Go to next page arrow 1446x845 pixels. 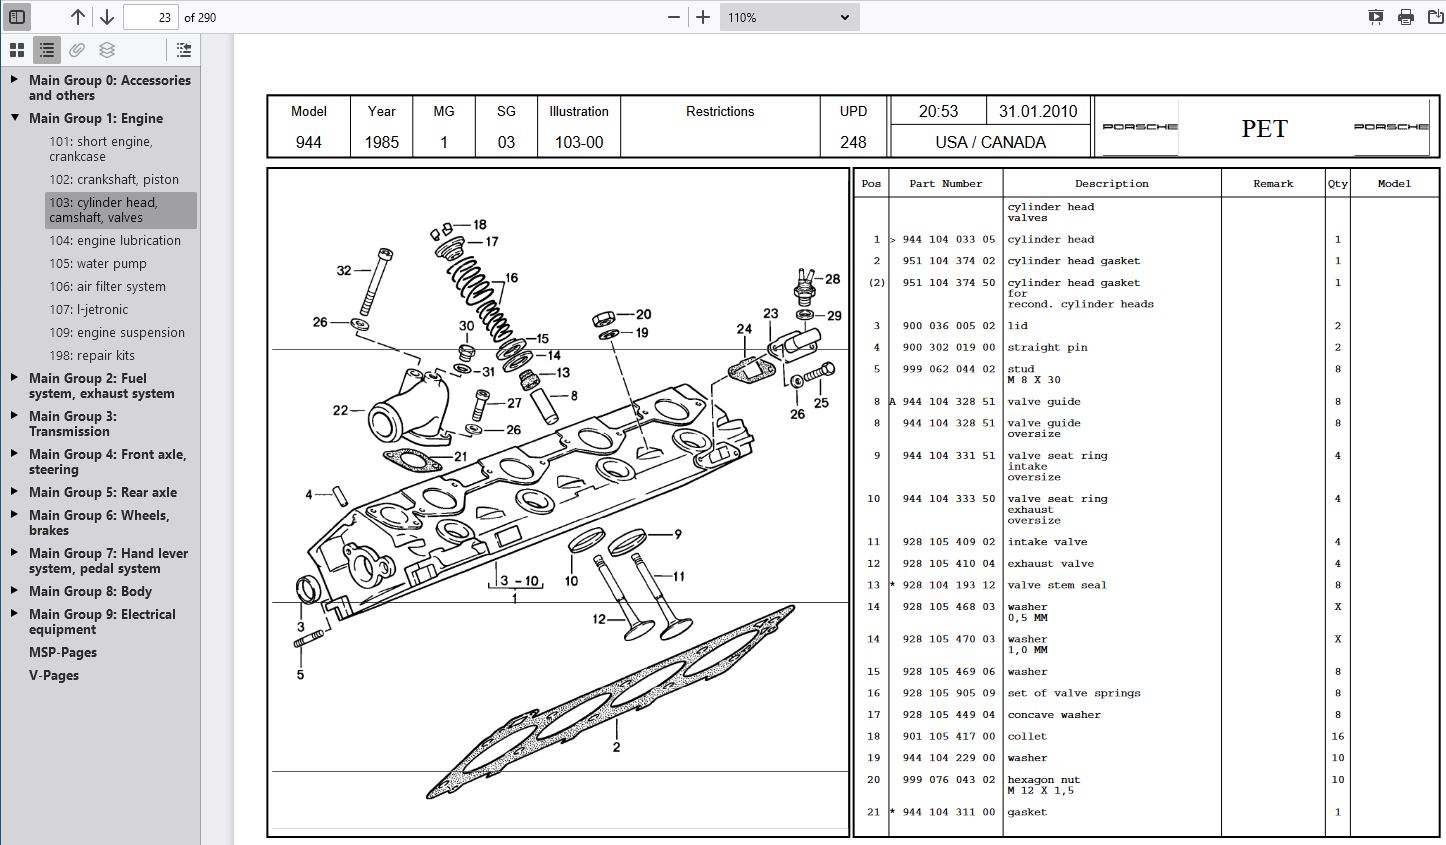pyautogui.click(x=107, y=17)
